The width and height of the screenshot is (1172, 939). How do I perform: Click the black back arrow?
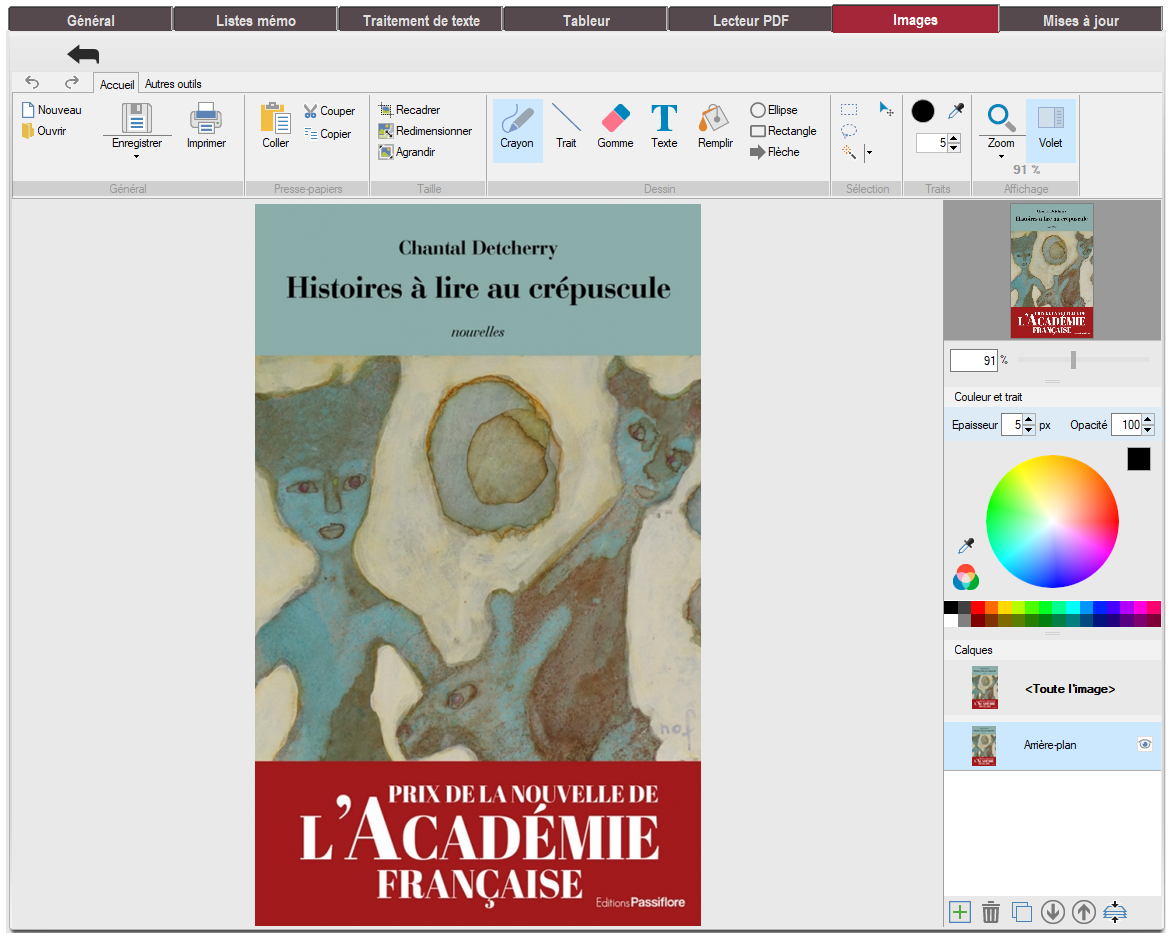[83, 54]
